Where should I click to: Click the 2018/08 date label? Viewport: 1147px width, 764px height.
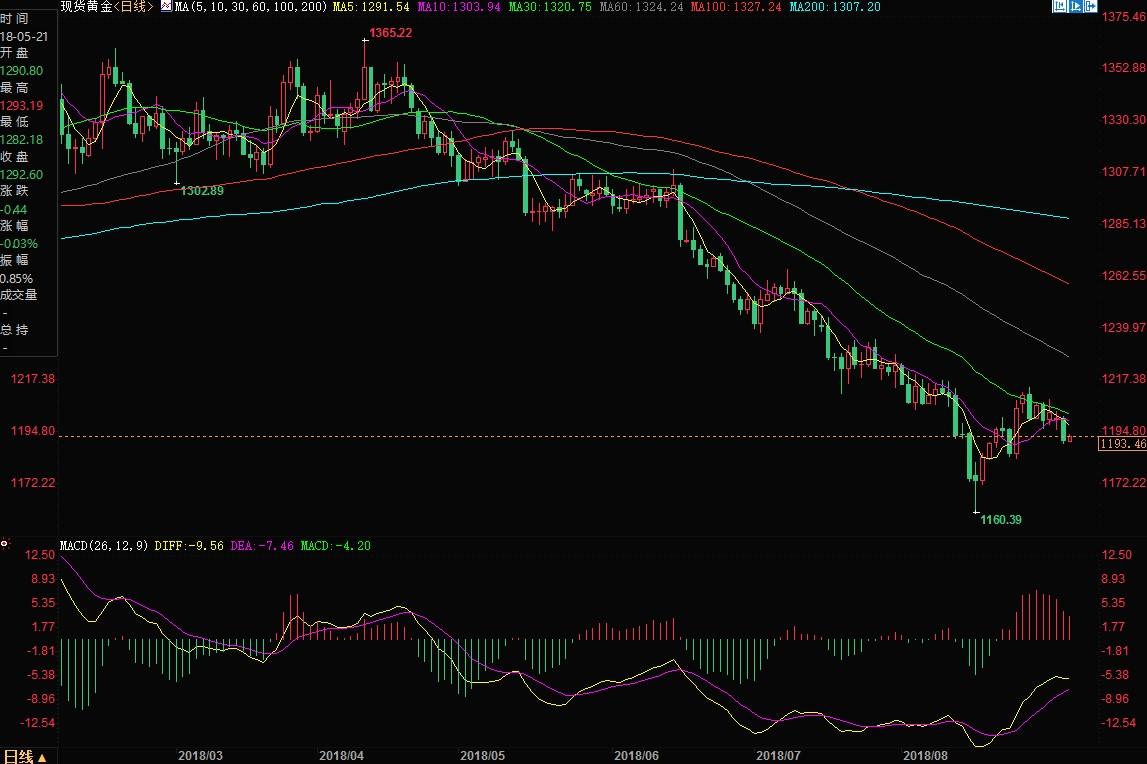pyautogui.click(x=925, y=755)
